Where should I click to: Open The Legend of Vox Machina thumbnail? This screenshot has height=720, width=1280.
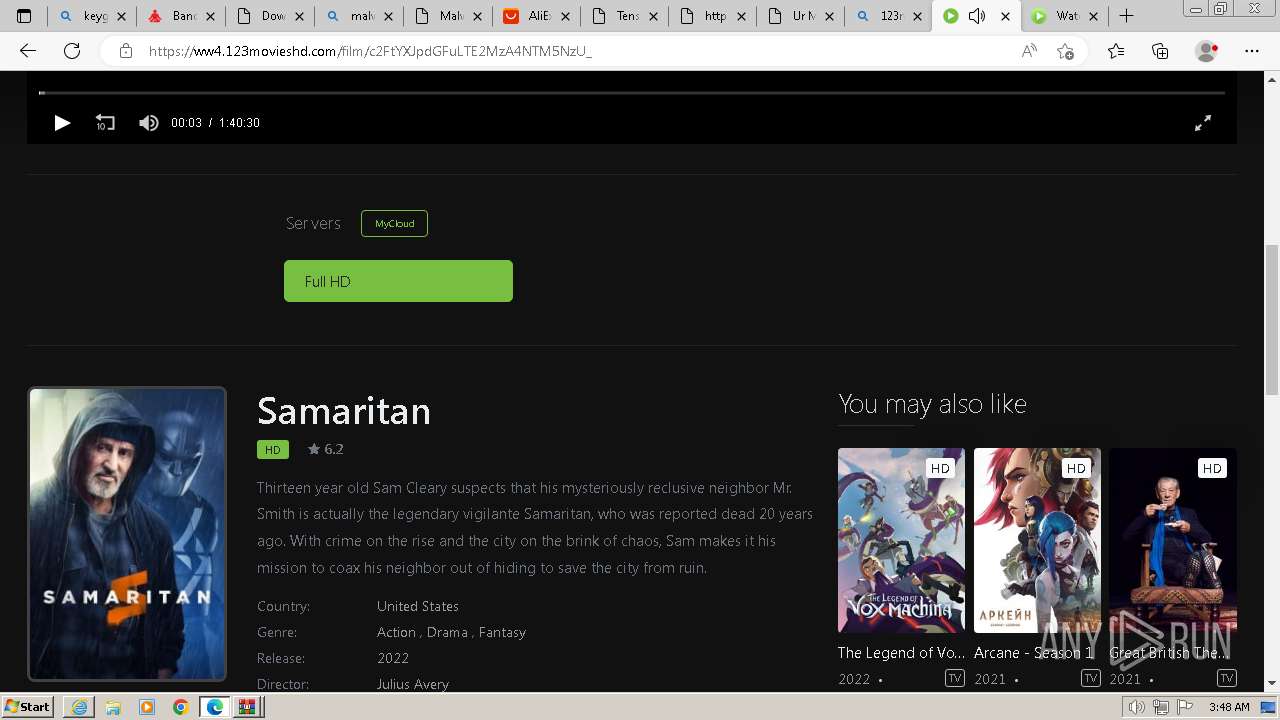click(901, 540)
